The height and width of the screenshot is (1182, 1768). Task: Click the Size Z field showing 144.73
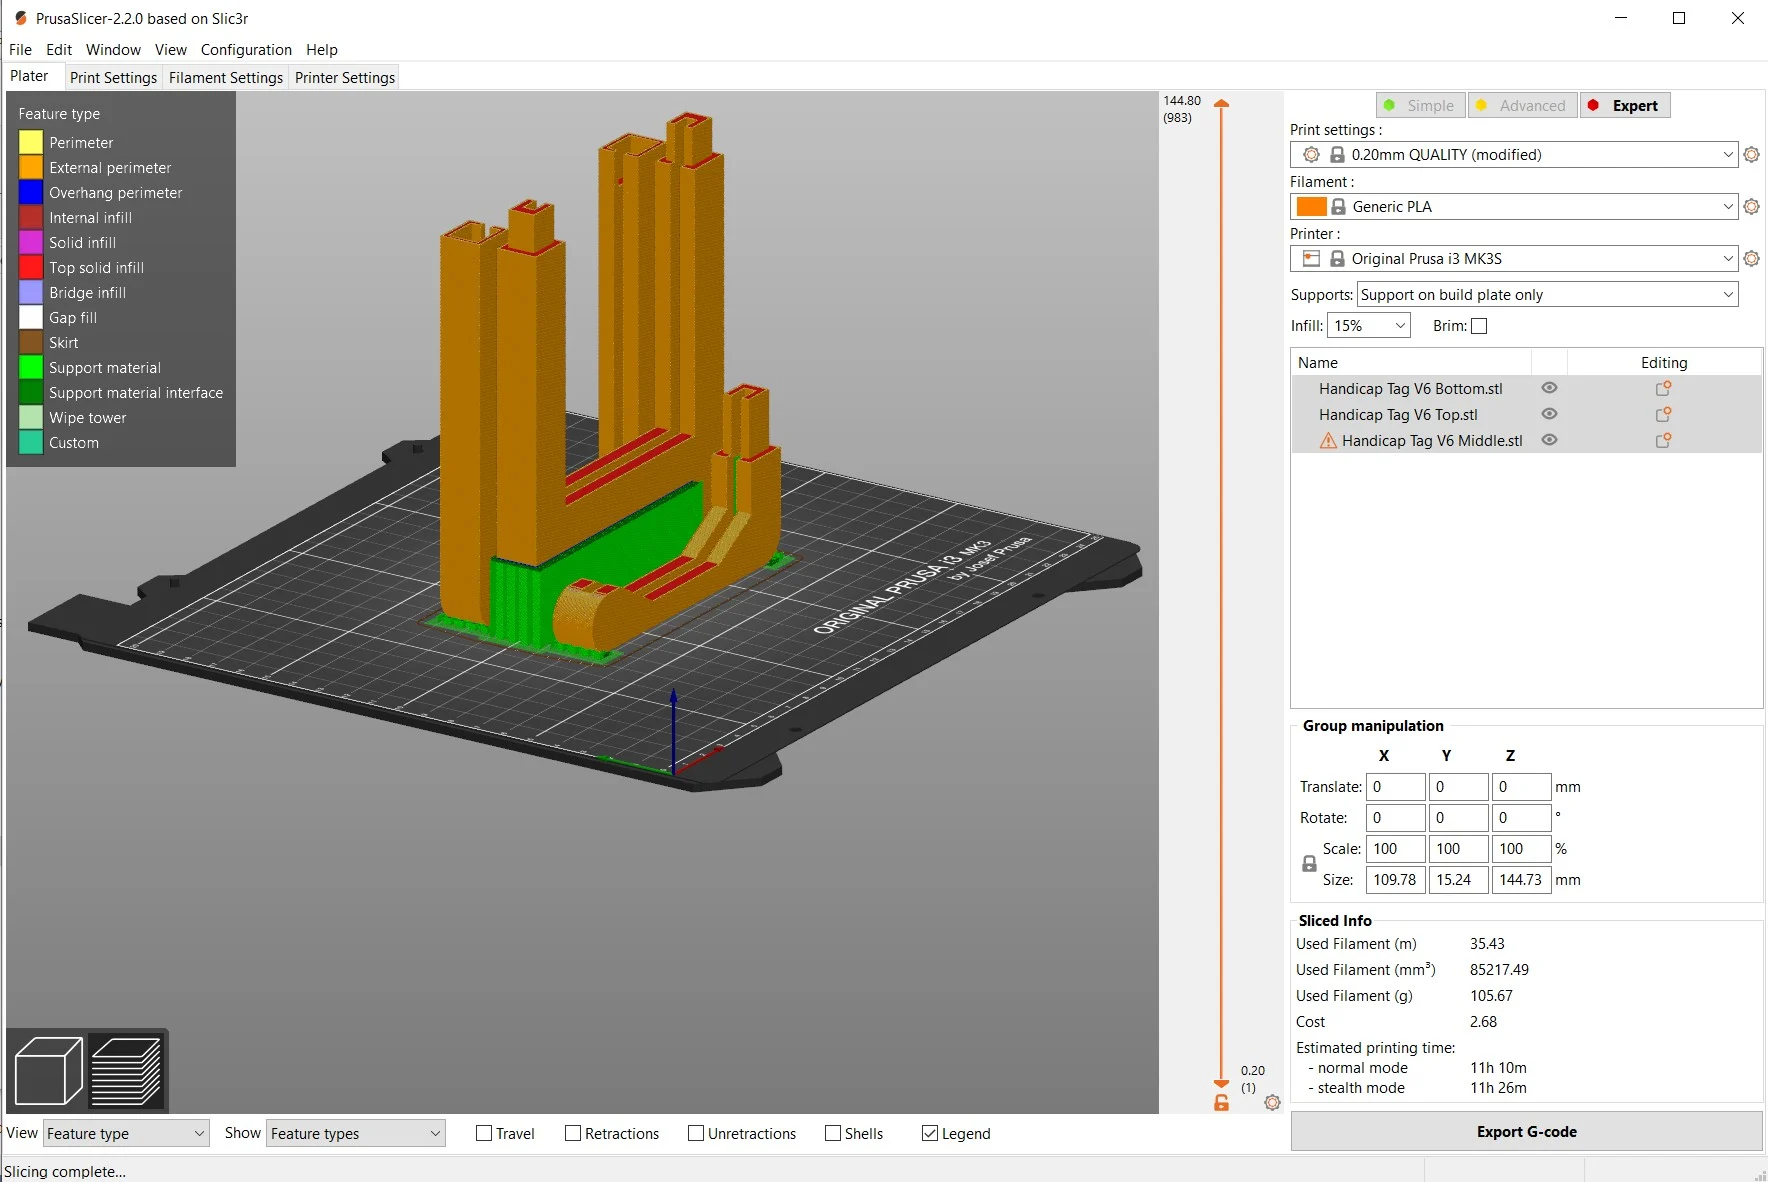pos(1521,880)
